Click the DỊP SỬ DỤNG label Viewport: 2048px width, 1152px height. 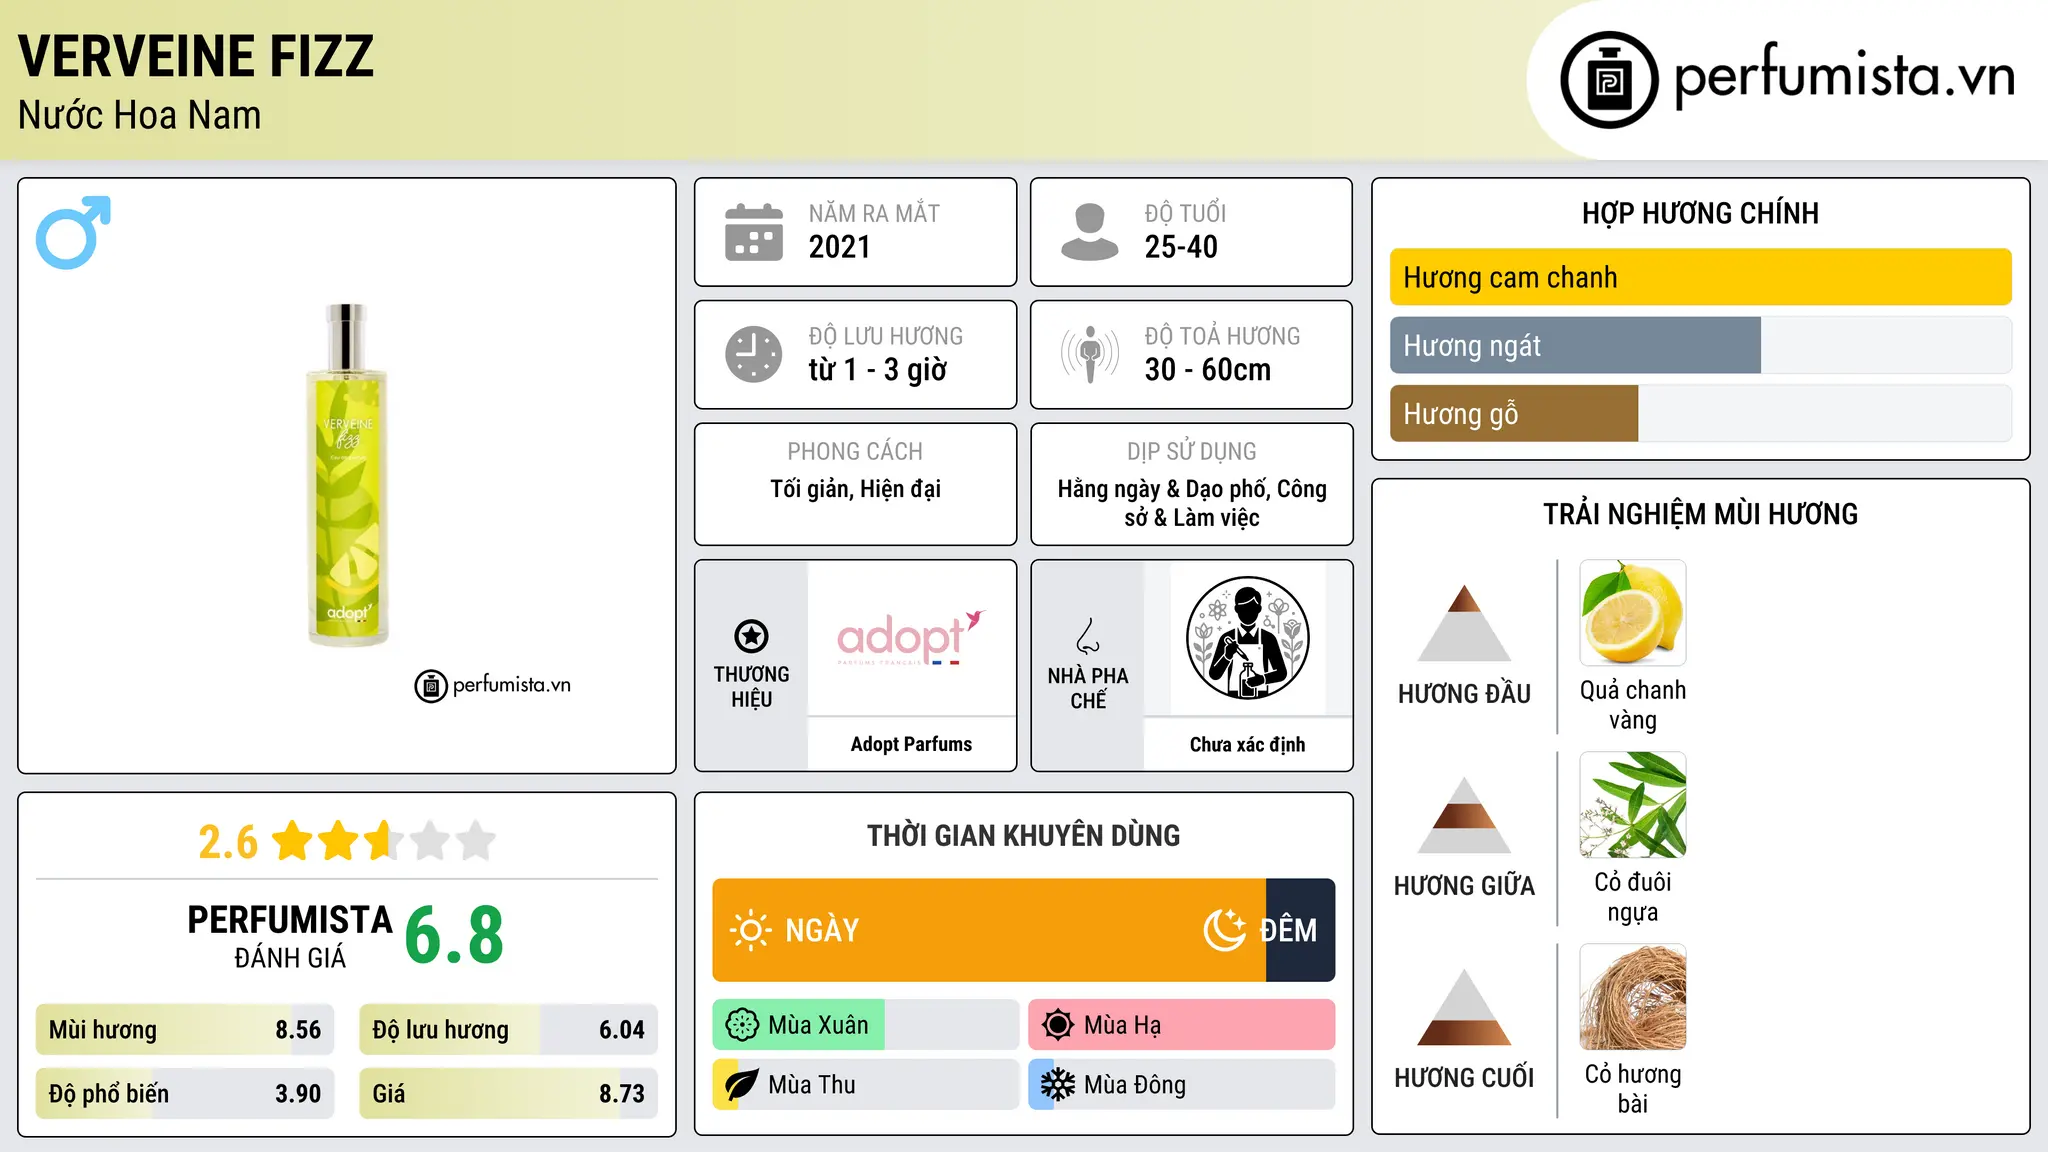[1192, 452]
